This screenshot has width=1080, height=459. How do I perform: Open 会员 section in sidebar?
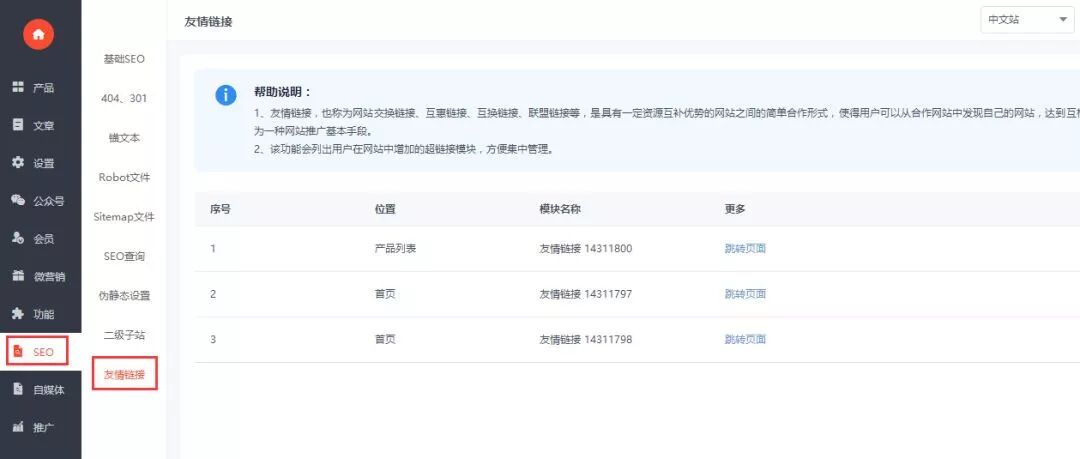click(41, 239)
